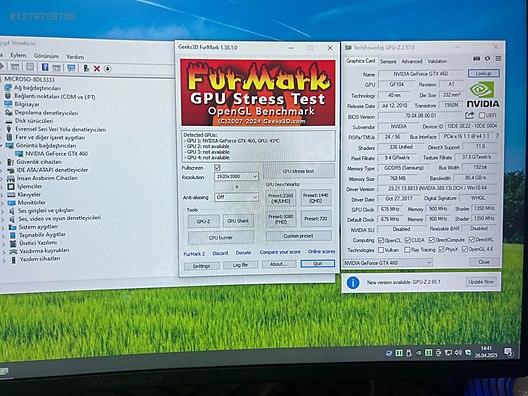Select the Disk sürücüleri tree row

[x=34, y=121]
